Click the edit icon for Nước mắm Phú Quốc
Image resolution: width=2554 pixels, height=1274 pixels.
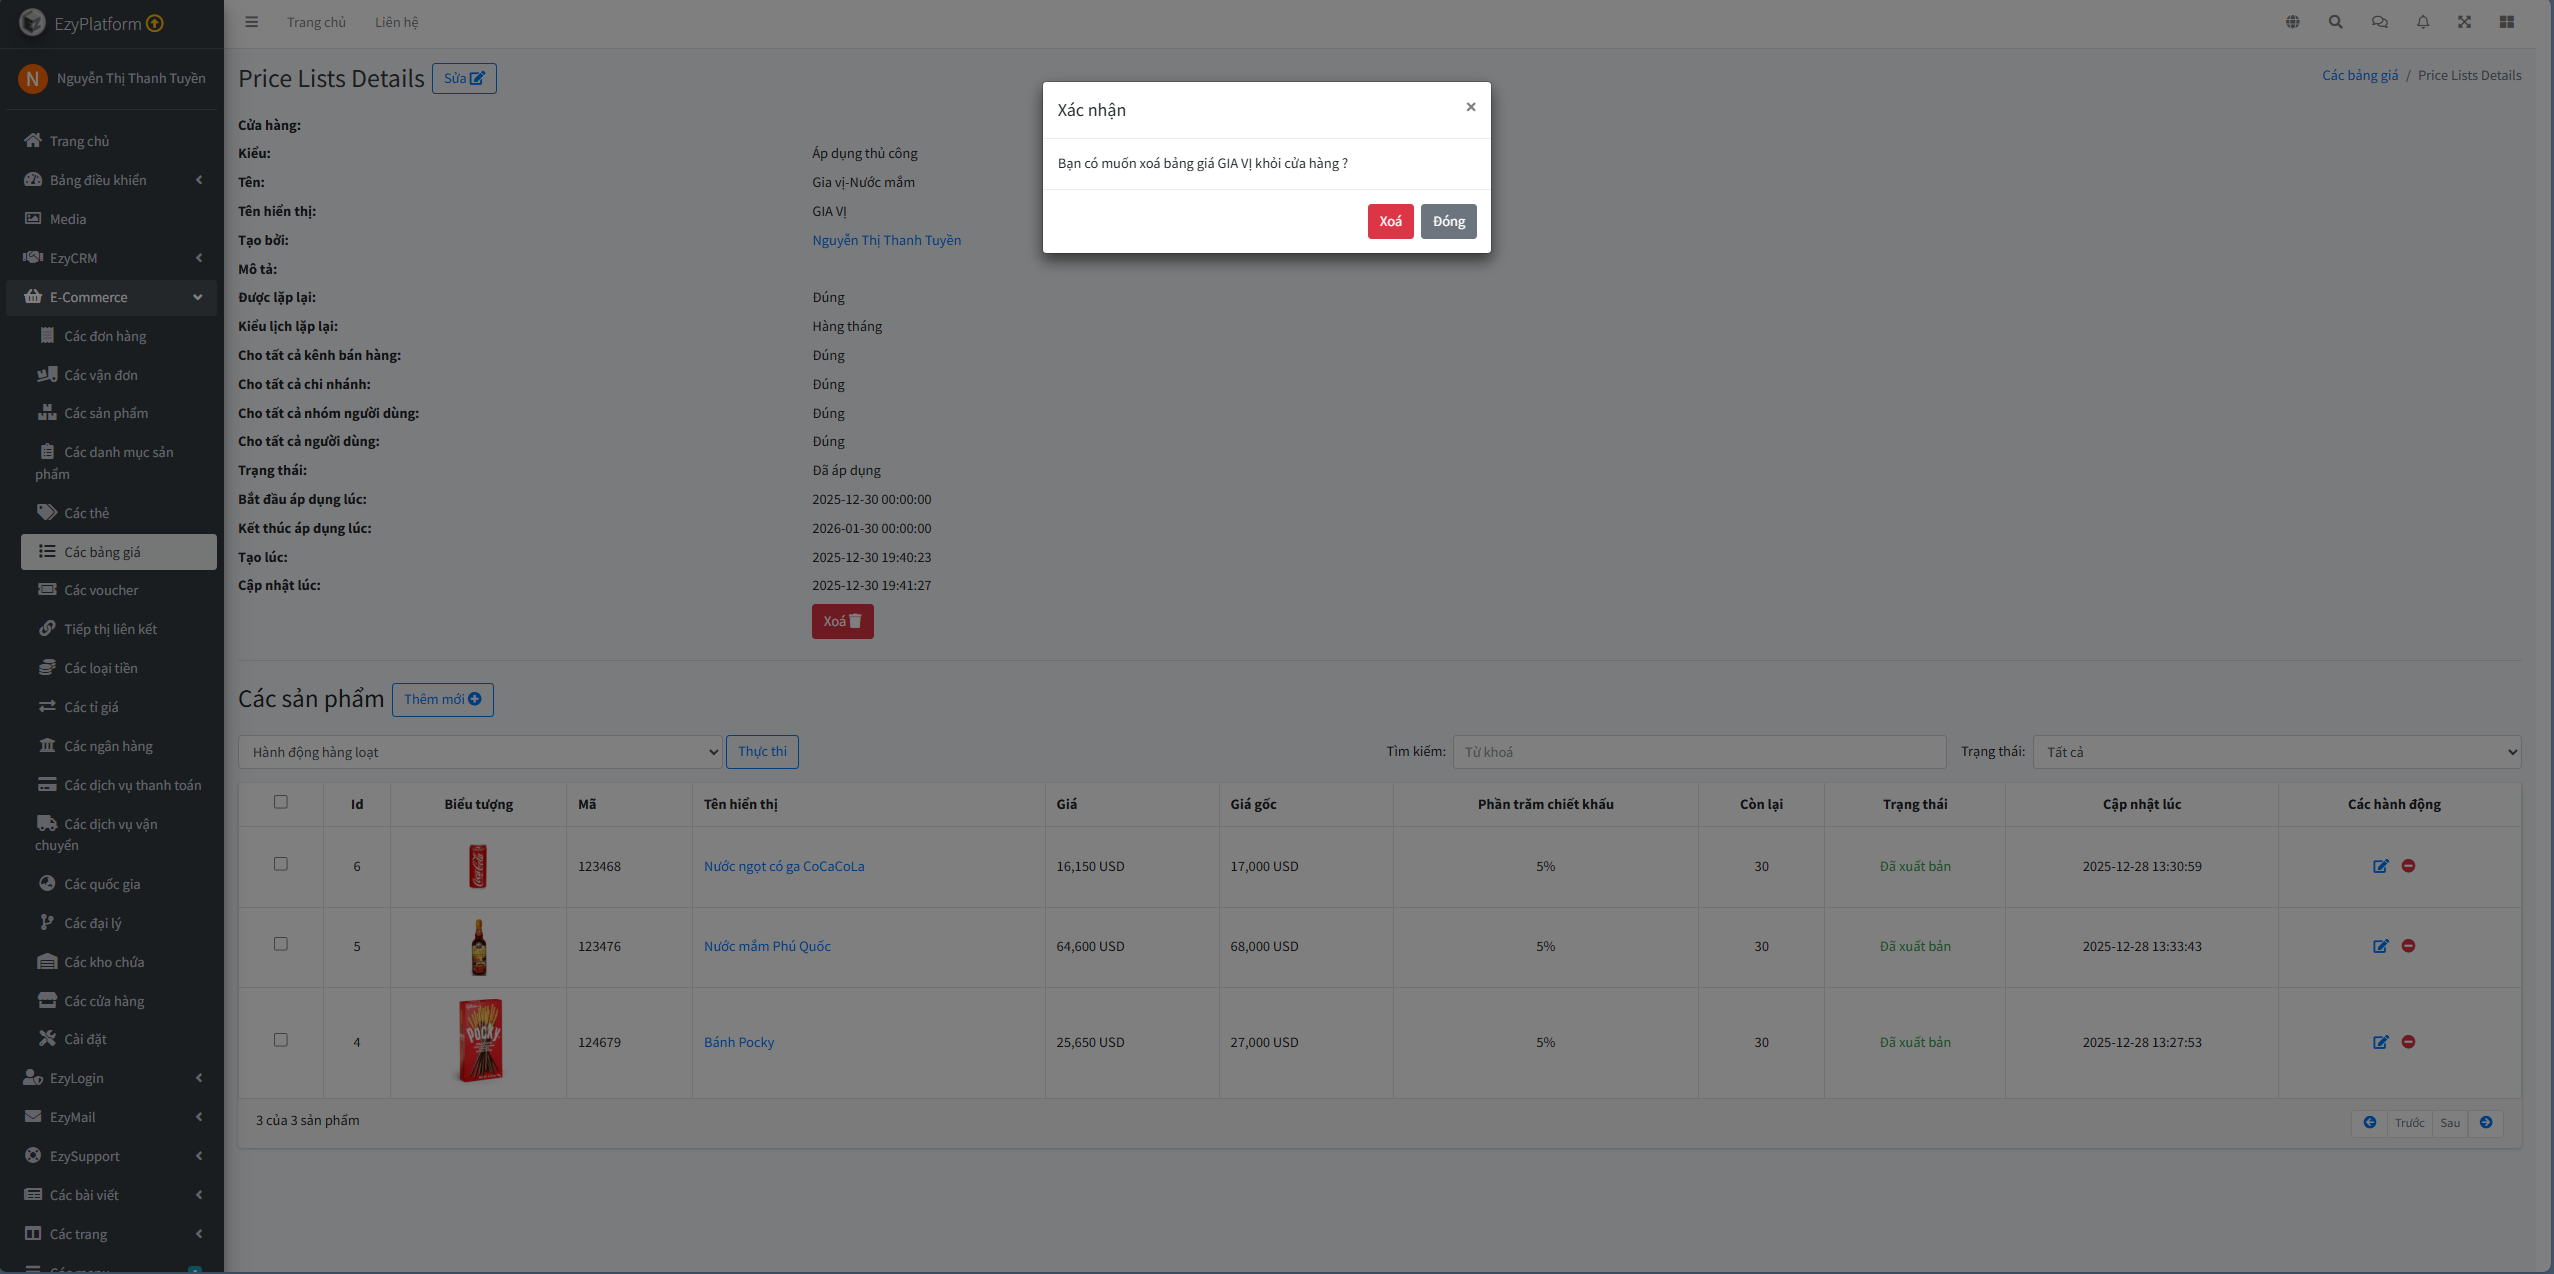pyautogui.click(x=2380, y=946)
